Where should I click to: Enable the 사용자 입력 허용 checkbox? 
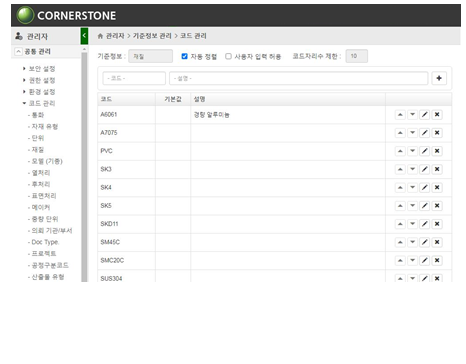[228, 56]
